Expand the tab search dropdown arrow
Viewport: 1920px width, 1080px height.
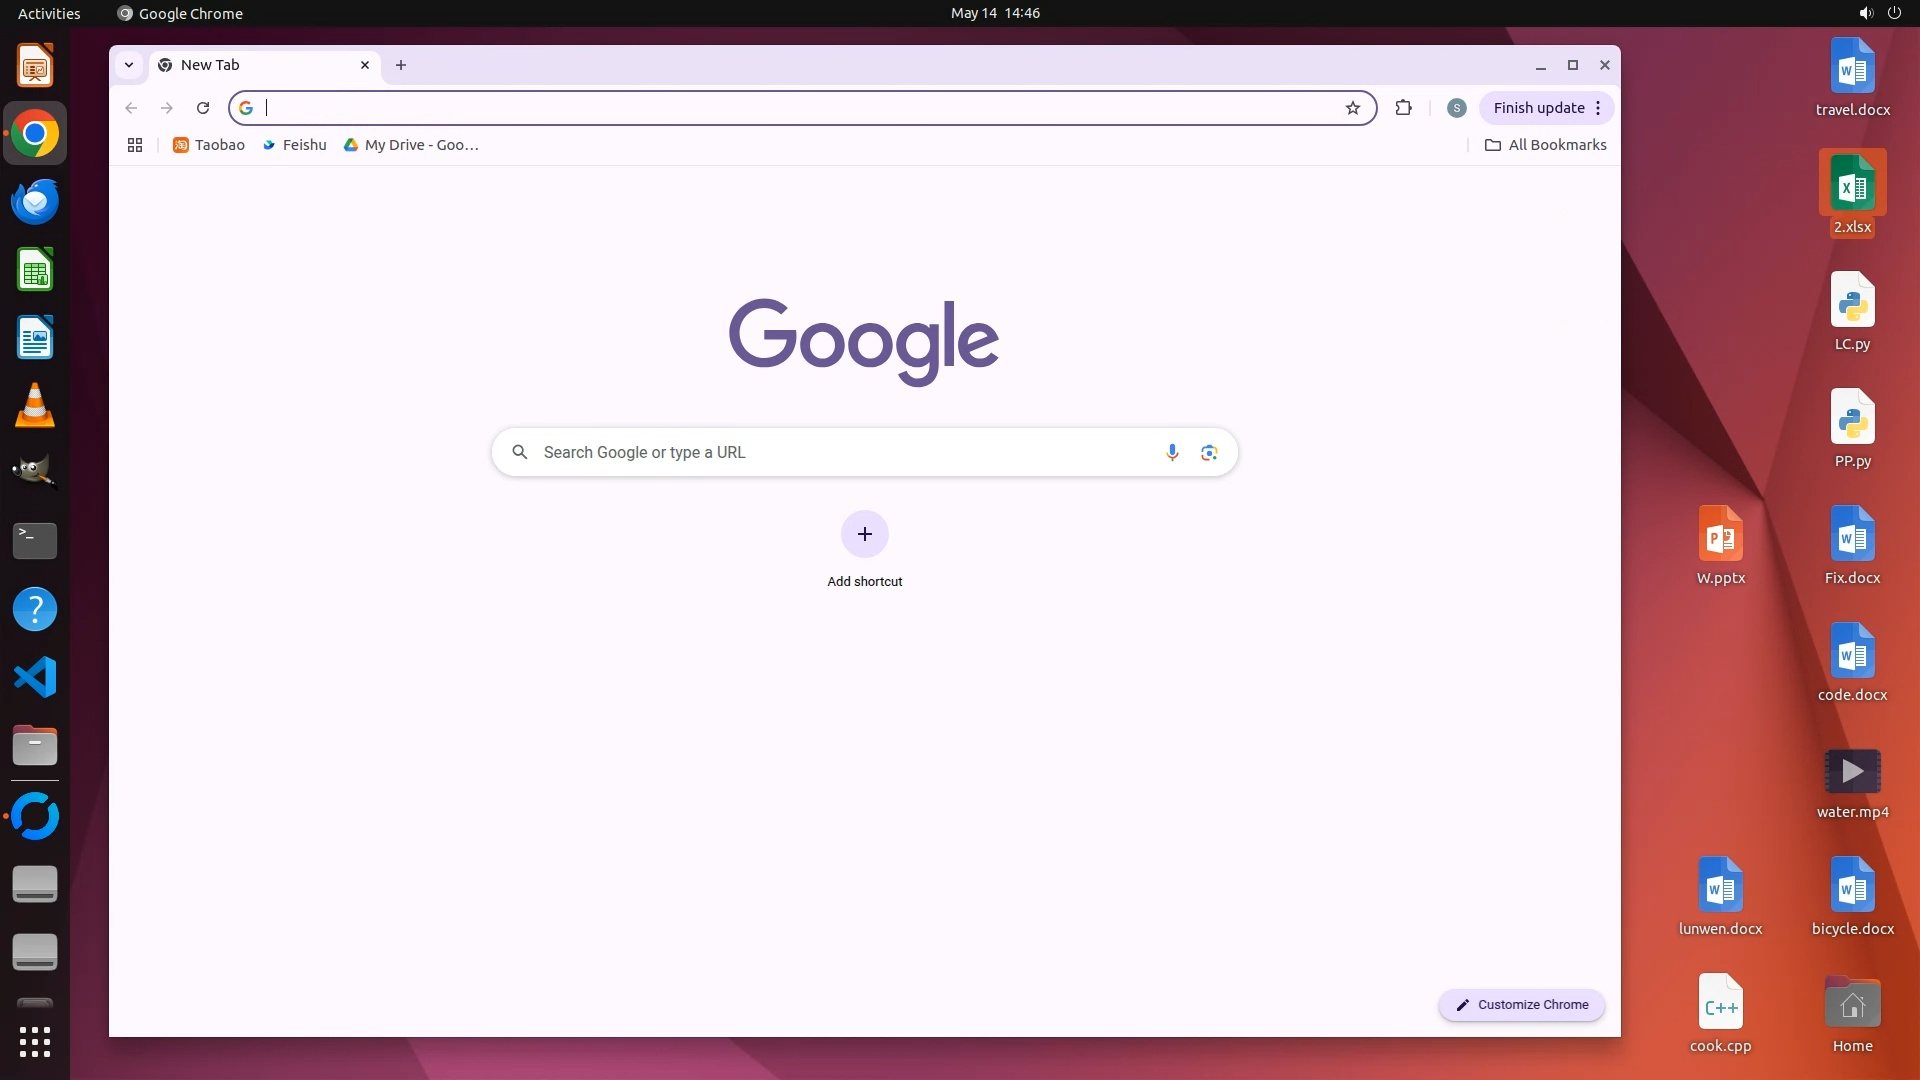point(129,65)
